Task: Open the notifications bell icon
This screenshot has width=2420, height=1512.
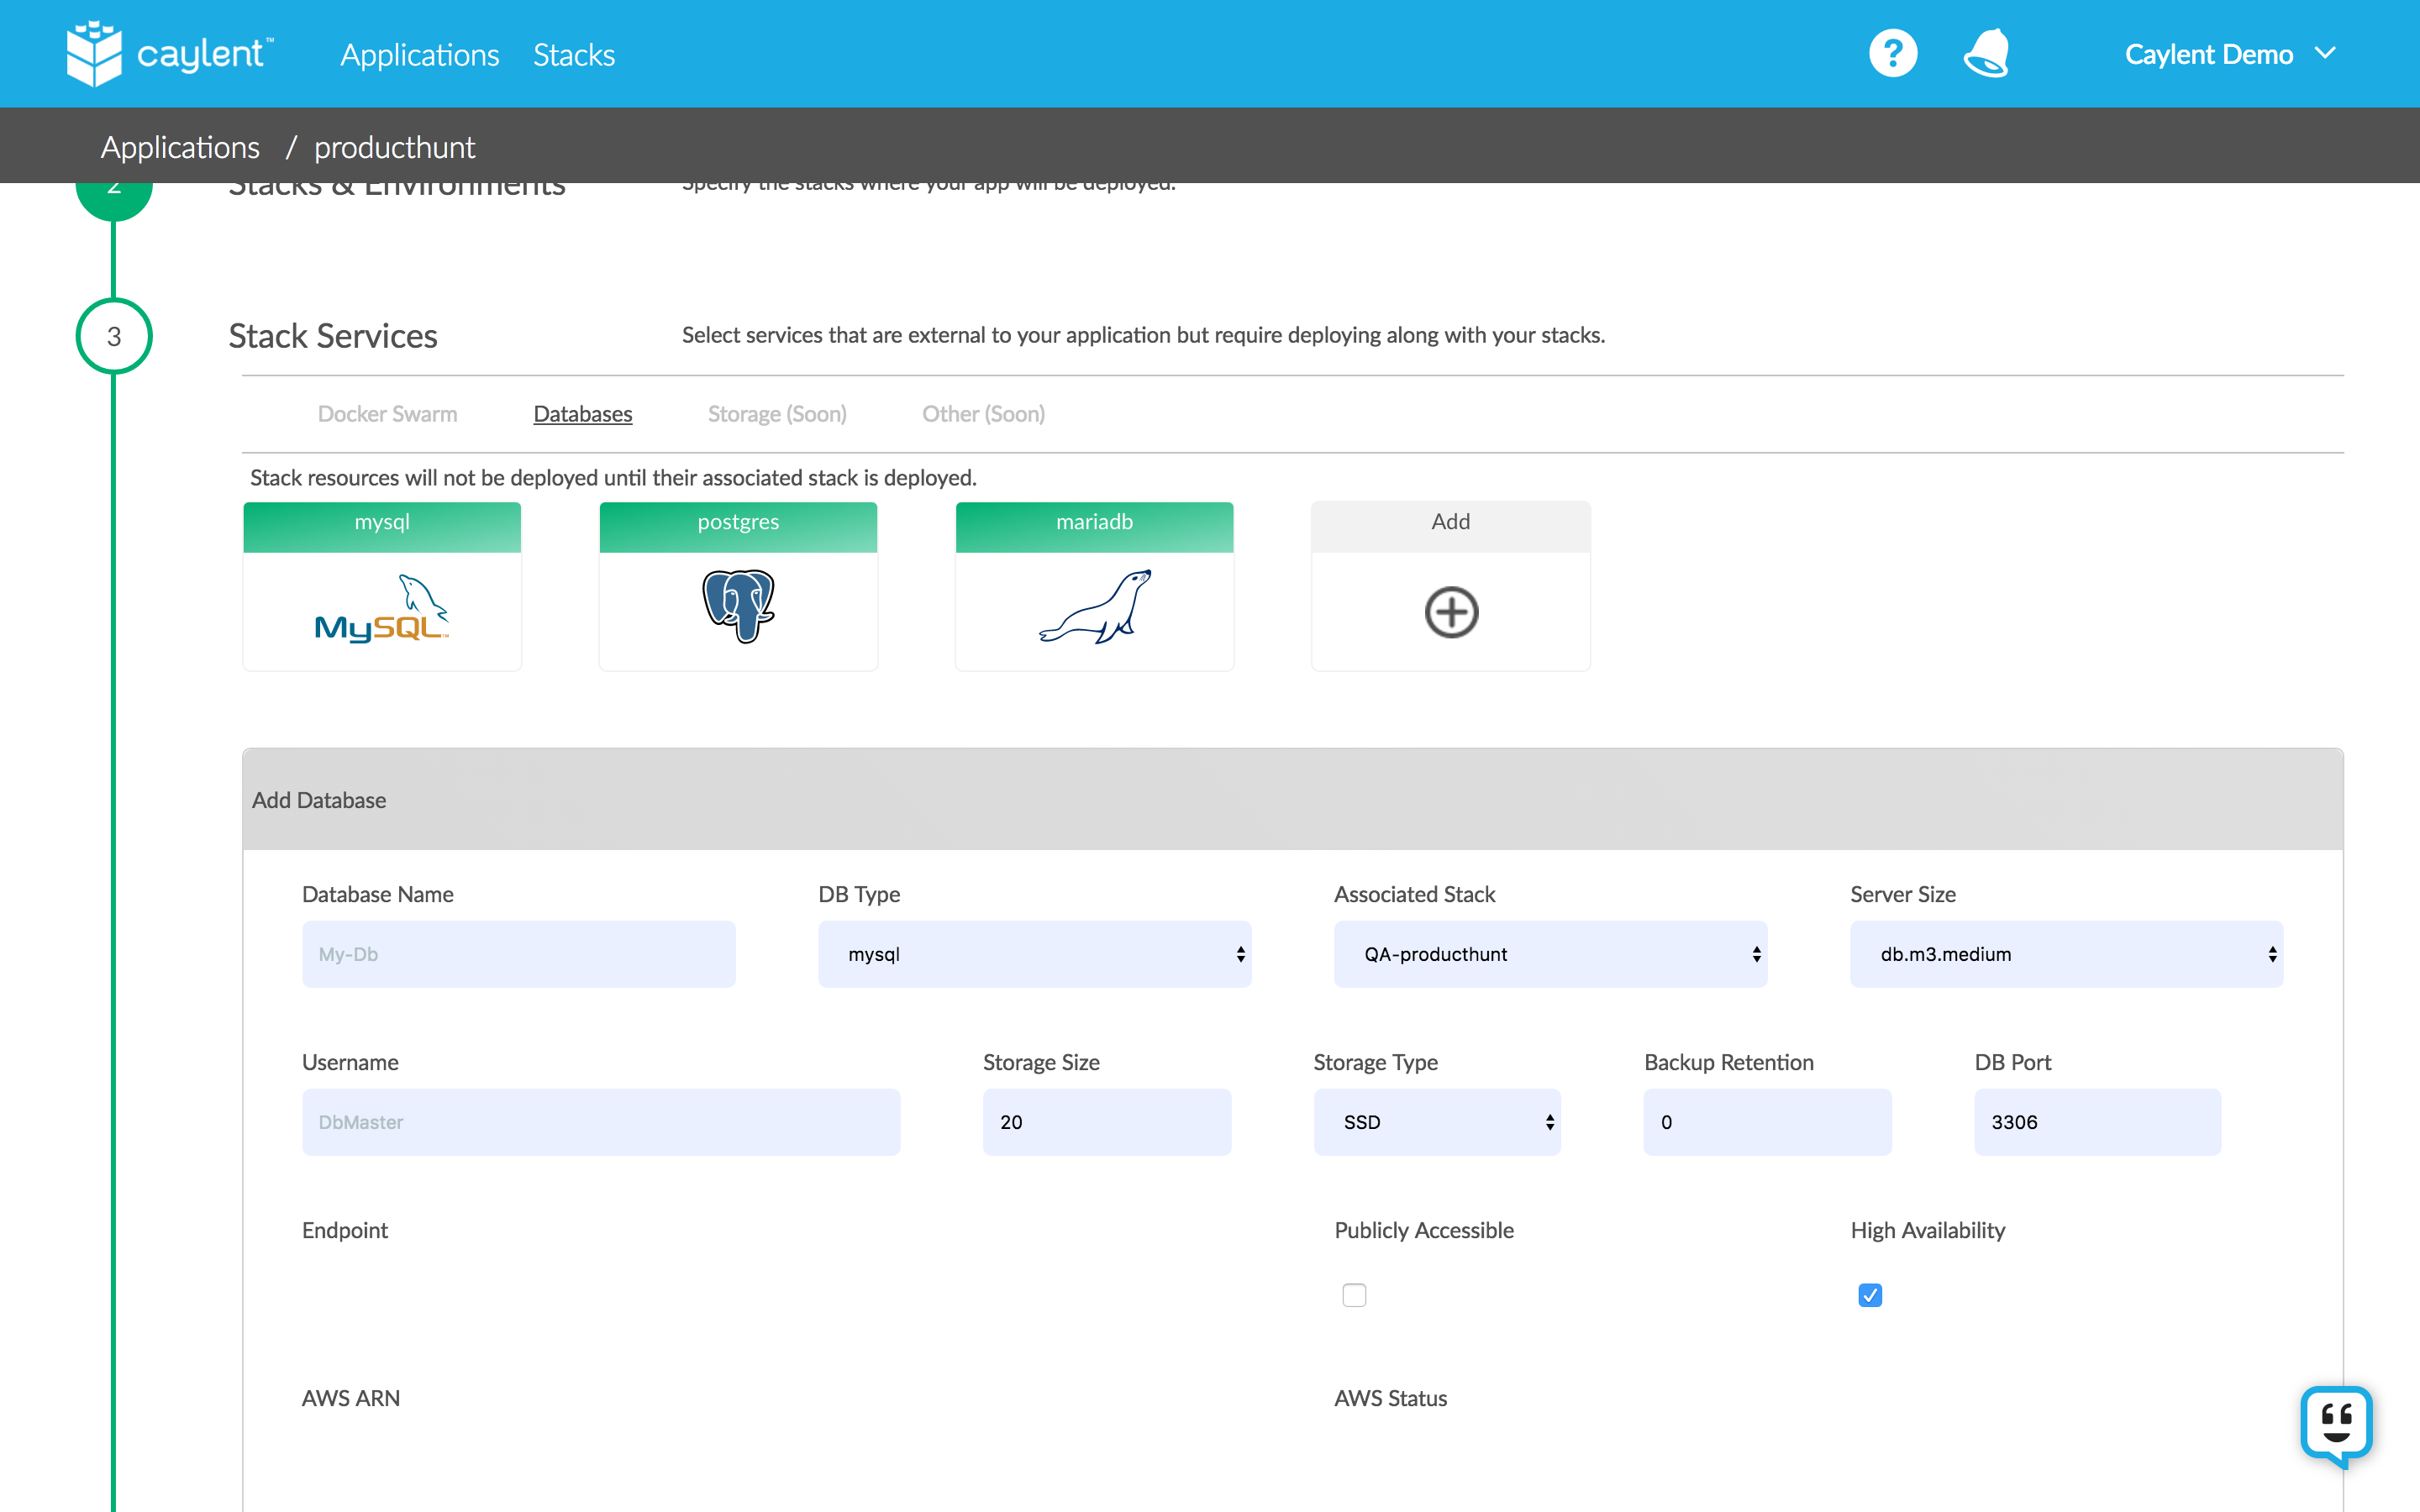Action: coord(1986,54)
